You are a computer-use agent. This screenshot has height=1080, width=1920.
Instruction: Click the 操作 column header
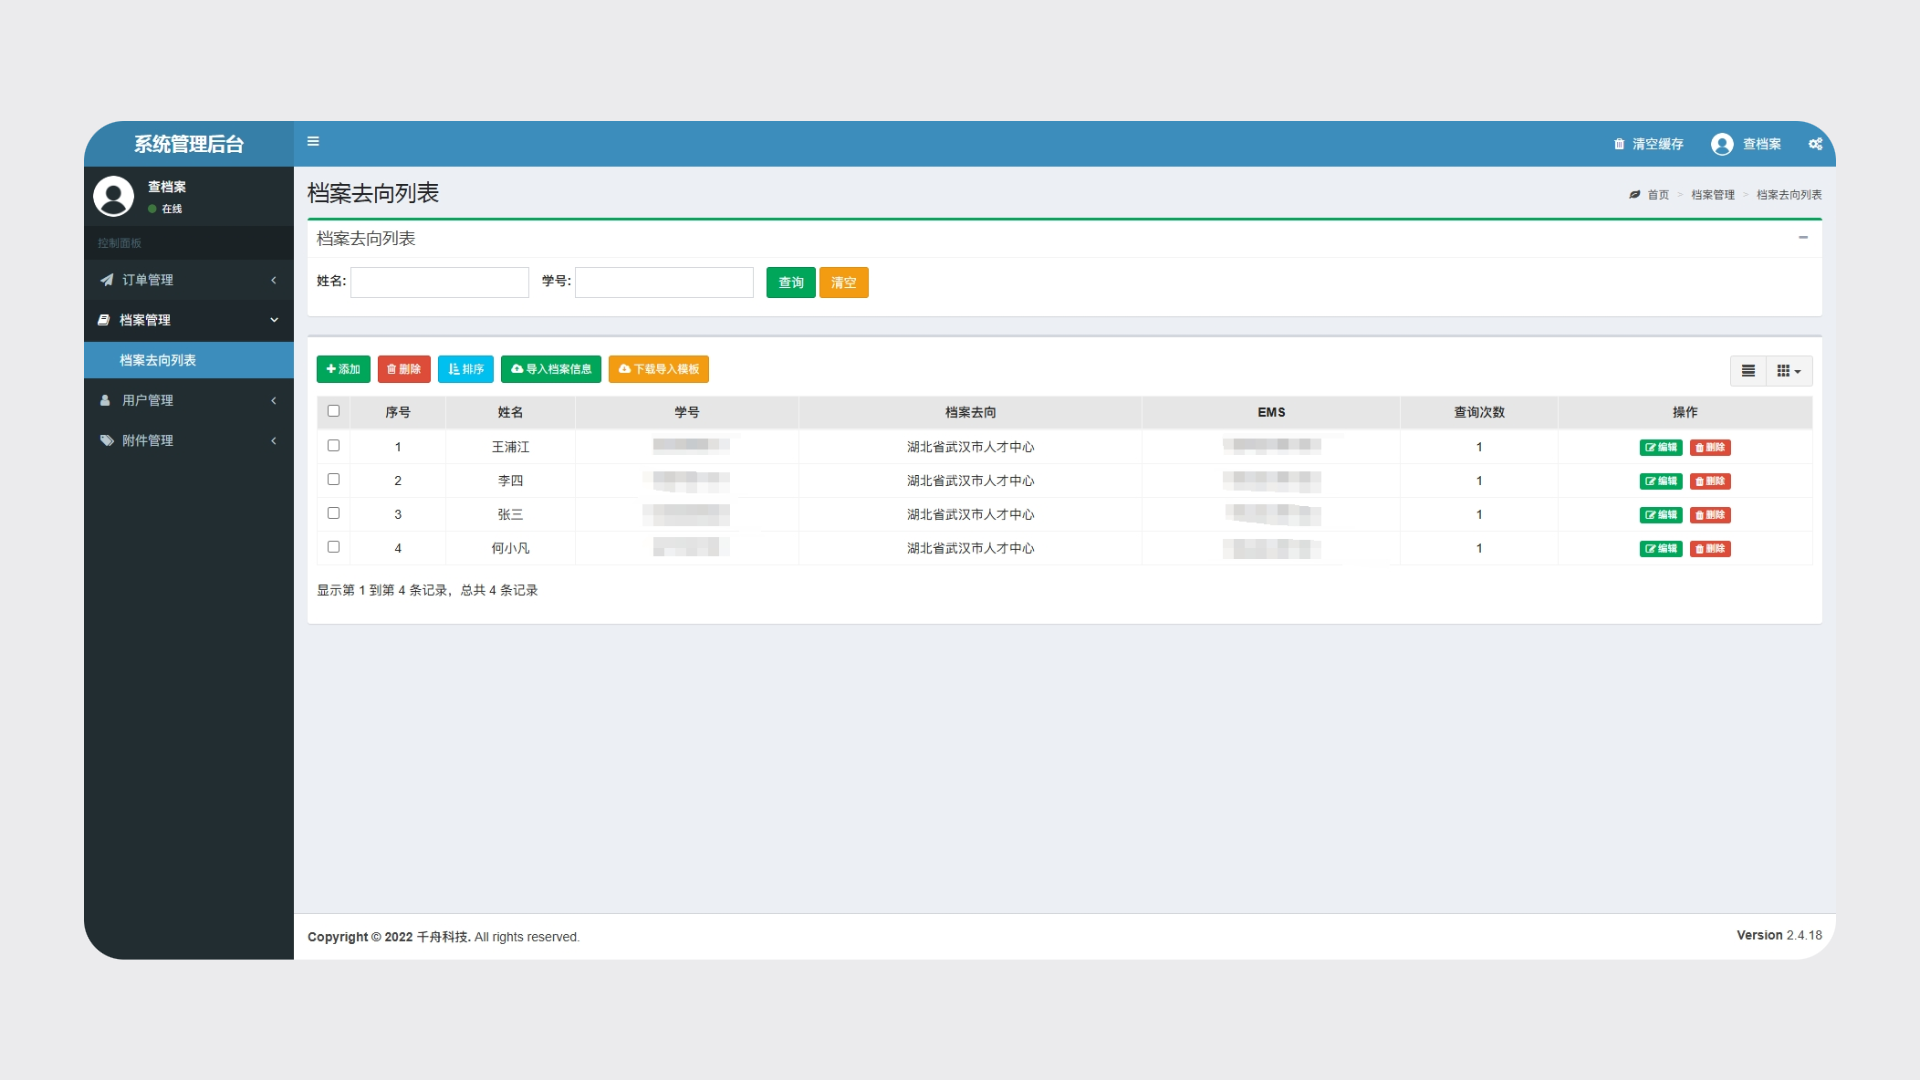pos(1685,412)
